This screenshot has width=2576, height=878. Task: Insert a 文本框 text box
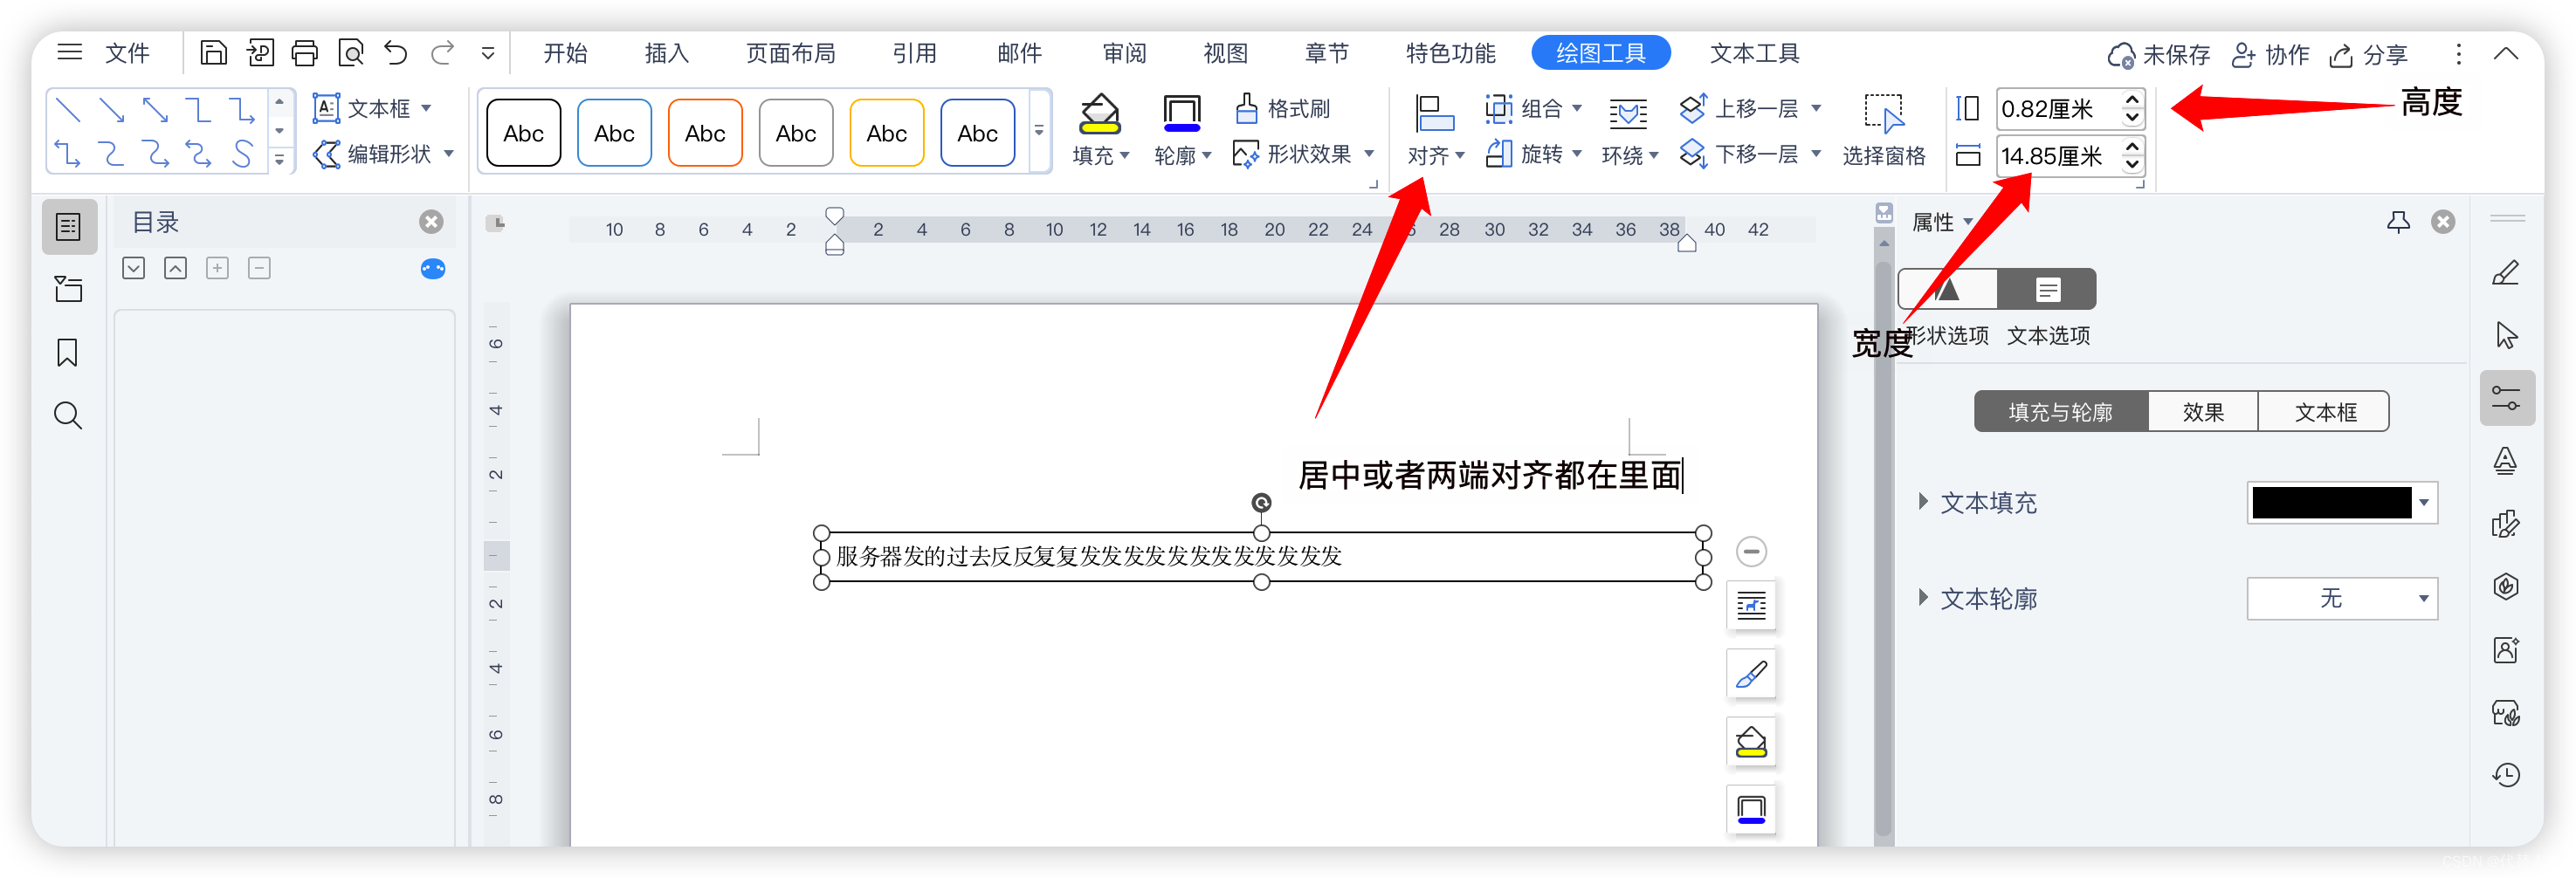tap(372, 108)
